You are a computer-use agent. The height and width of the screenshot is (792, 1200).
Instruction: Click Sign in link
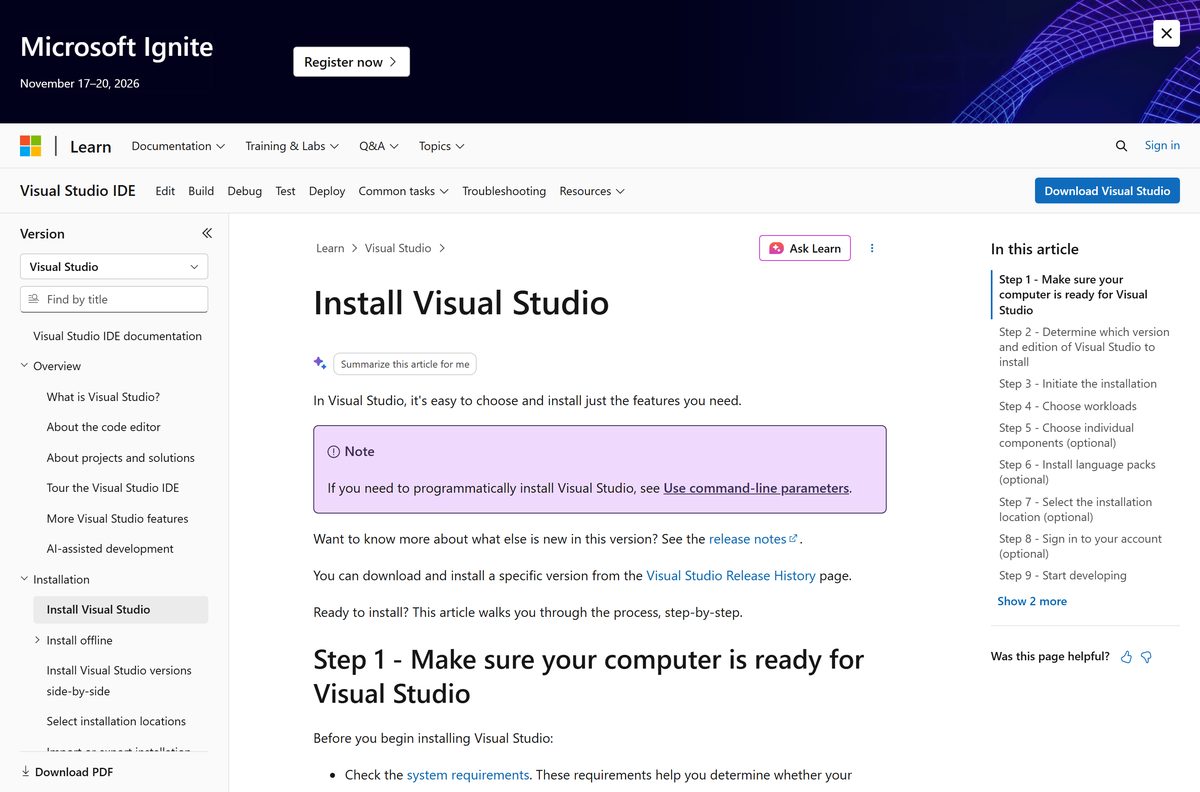pyautogui.click(x=1162, y=146)
